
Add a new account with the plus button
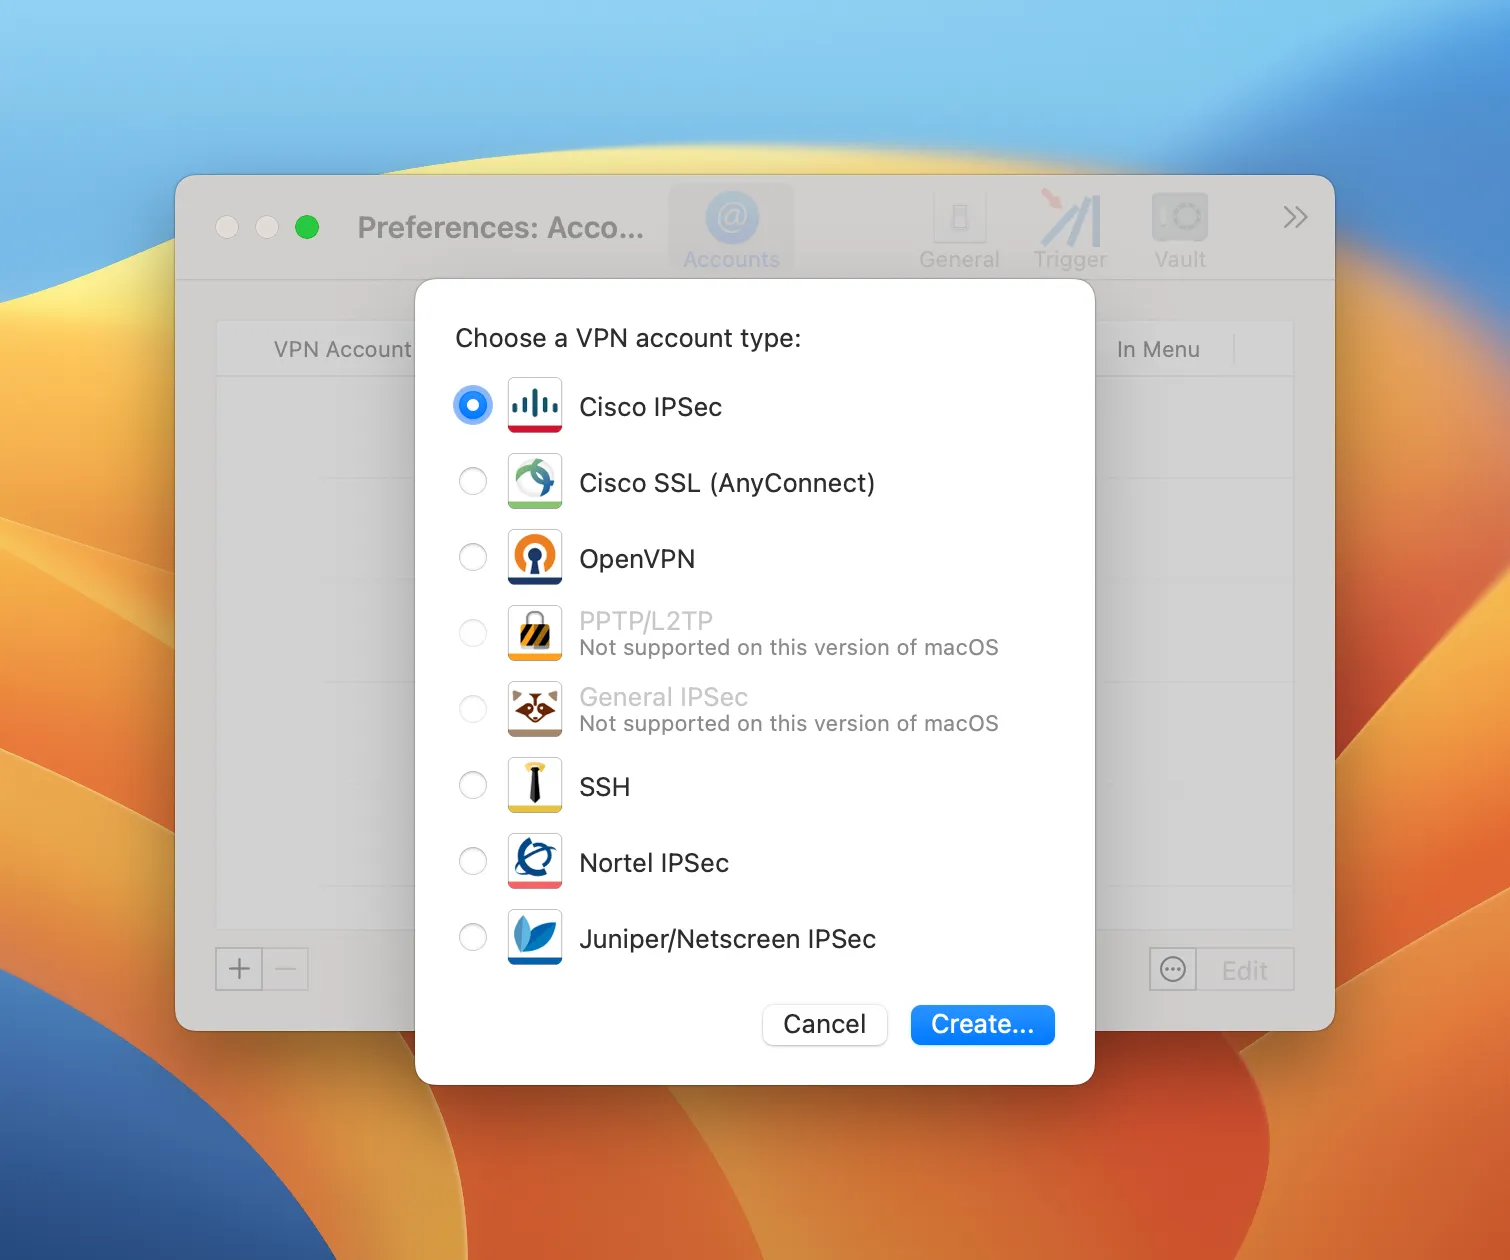[x=239, y=969]
